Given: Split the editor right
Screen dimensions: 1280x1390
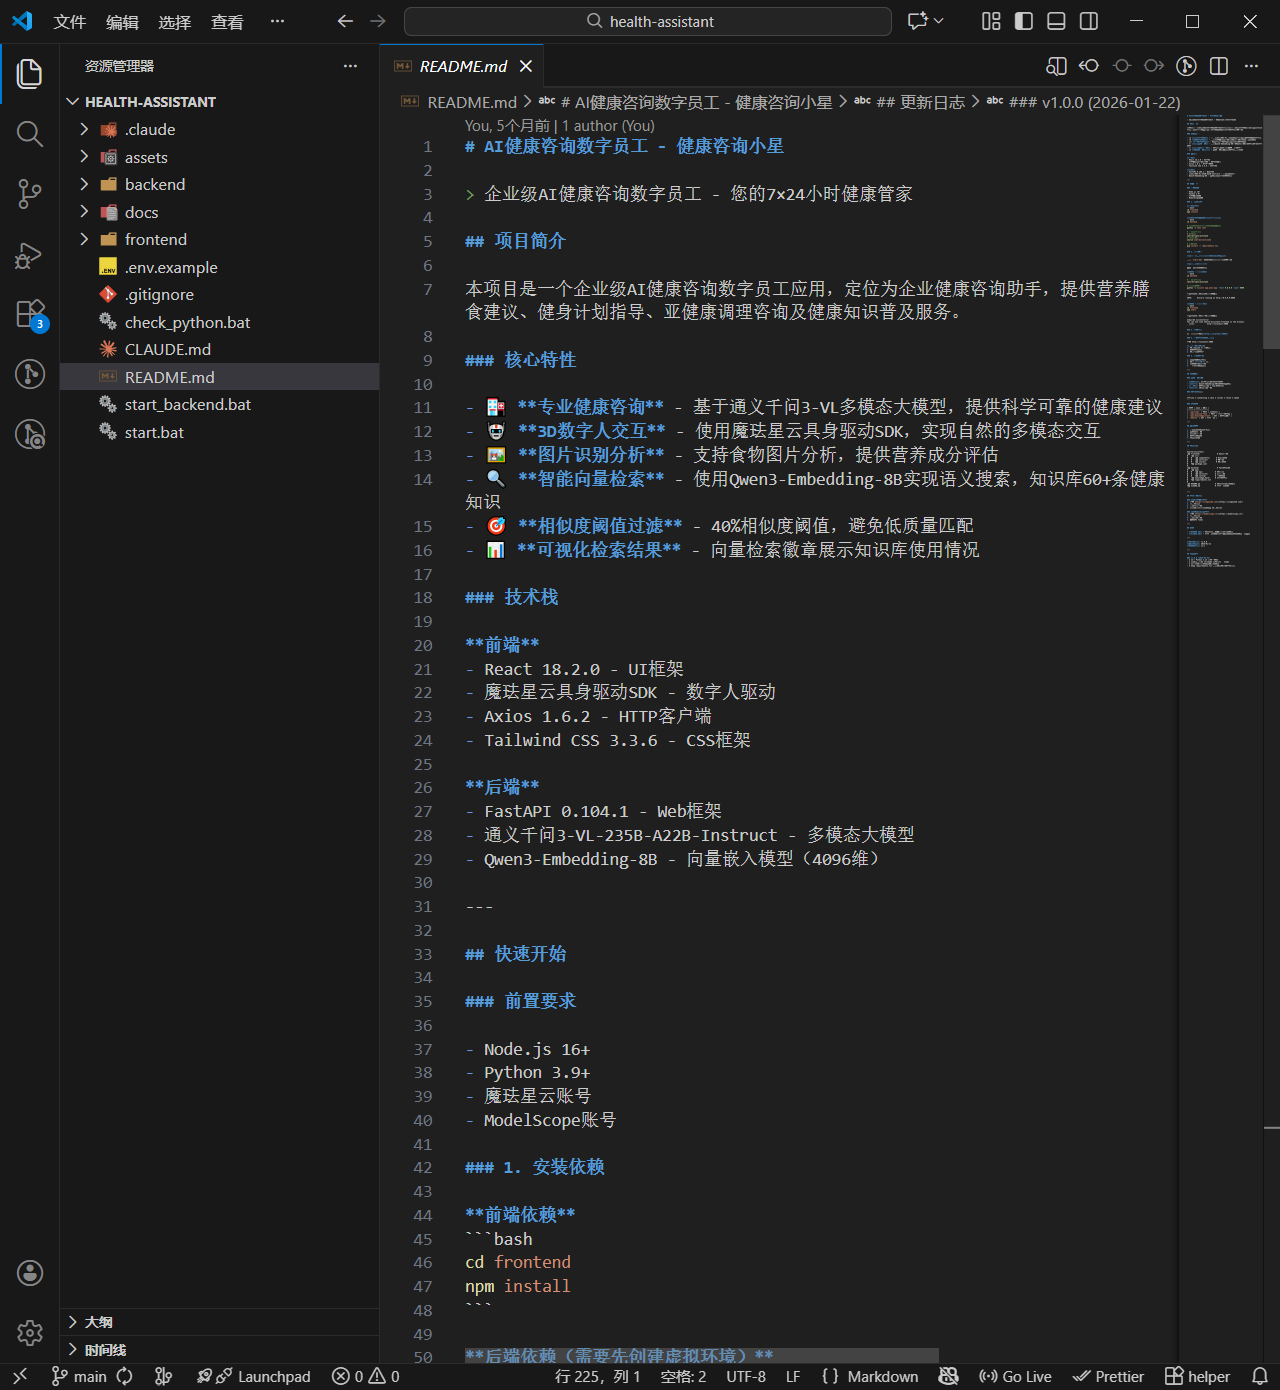Looking at the screenshot, I should tap(1219, 66).
